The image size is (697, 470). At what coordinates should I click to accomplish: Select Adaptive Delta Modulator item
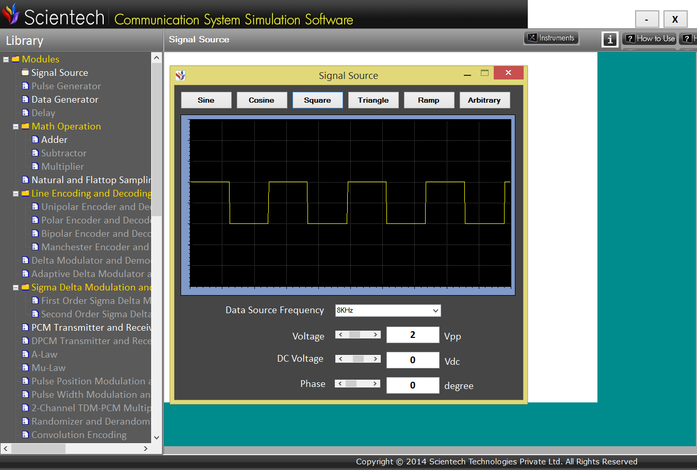pyautogui.click(x=91, y=274)
